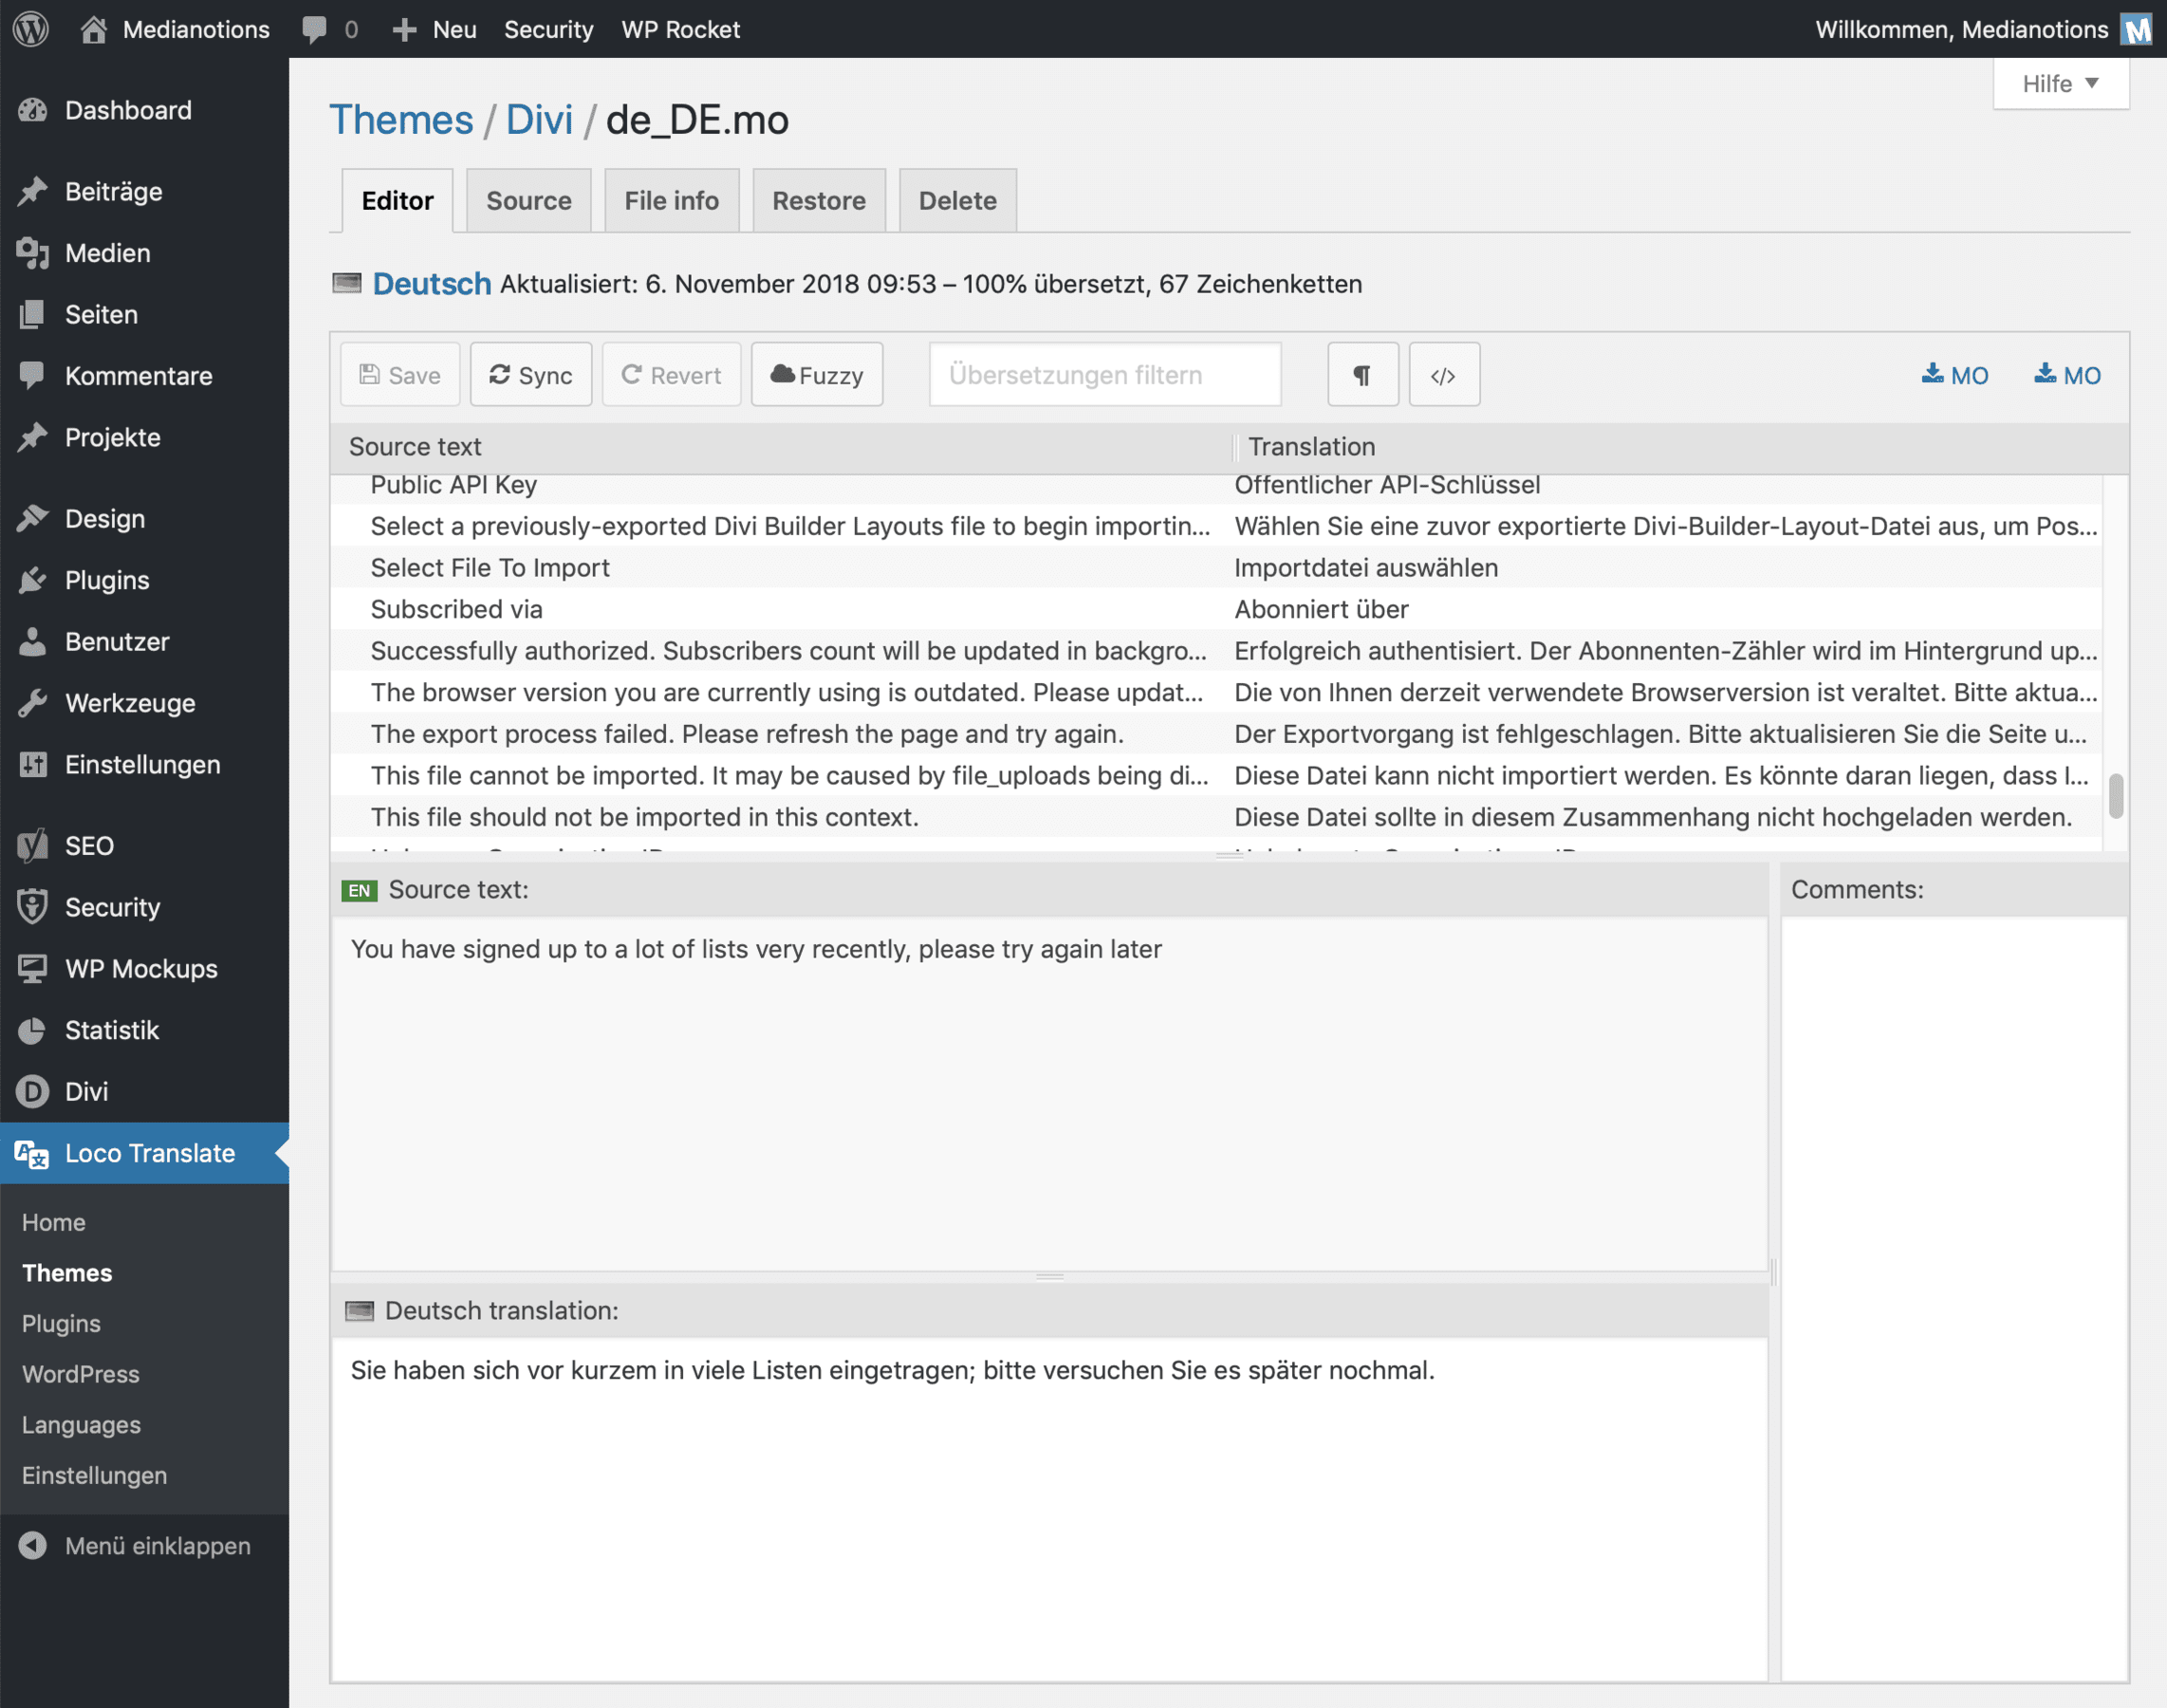Toggle invisible characters paragraph button
Viewport: 2167px width, 1708px height.
coord(1363,375)
